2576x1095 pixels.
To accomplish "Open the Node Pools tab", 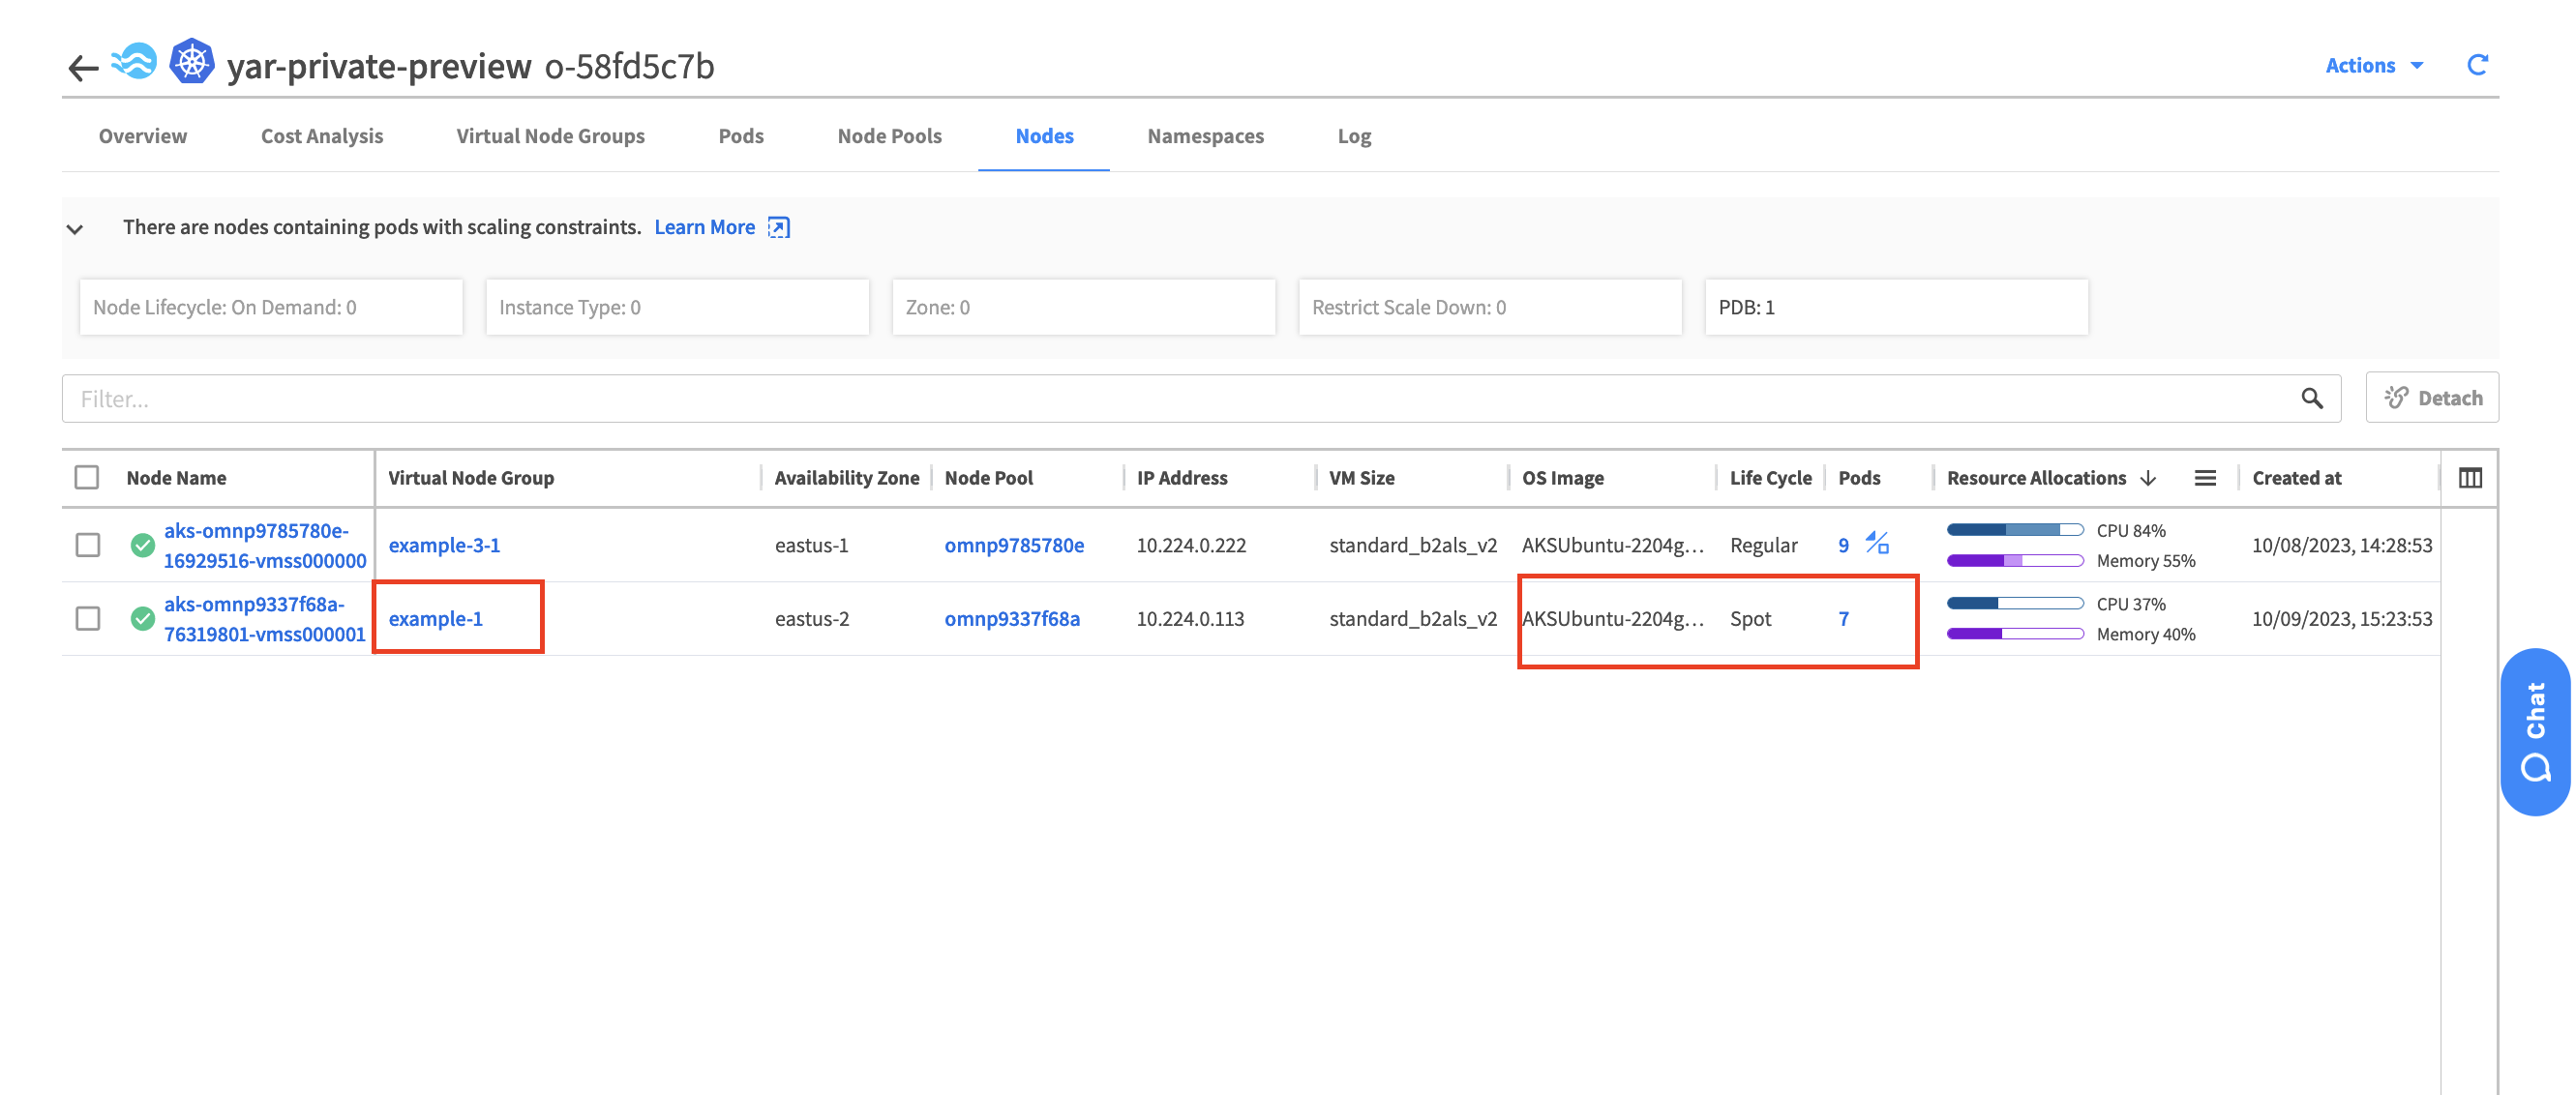I will [889, 136].
